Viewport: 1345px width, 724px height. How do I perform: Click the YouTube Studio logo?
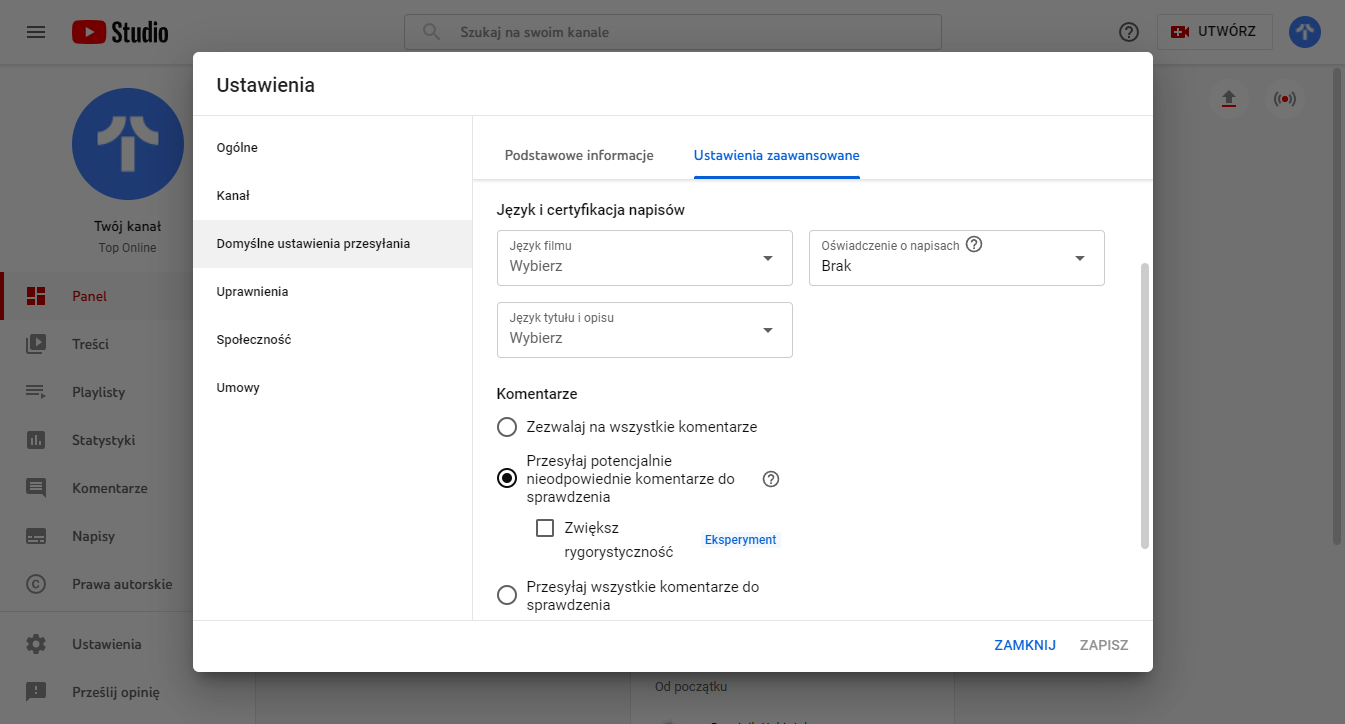(x=120, y=32)
